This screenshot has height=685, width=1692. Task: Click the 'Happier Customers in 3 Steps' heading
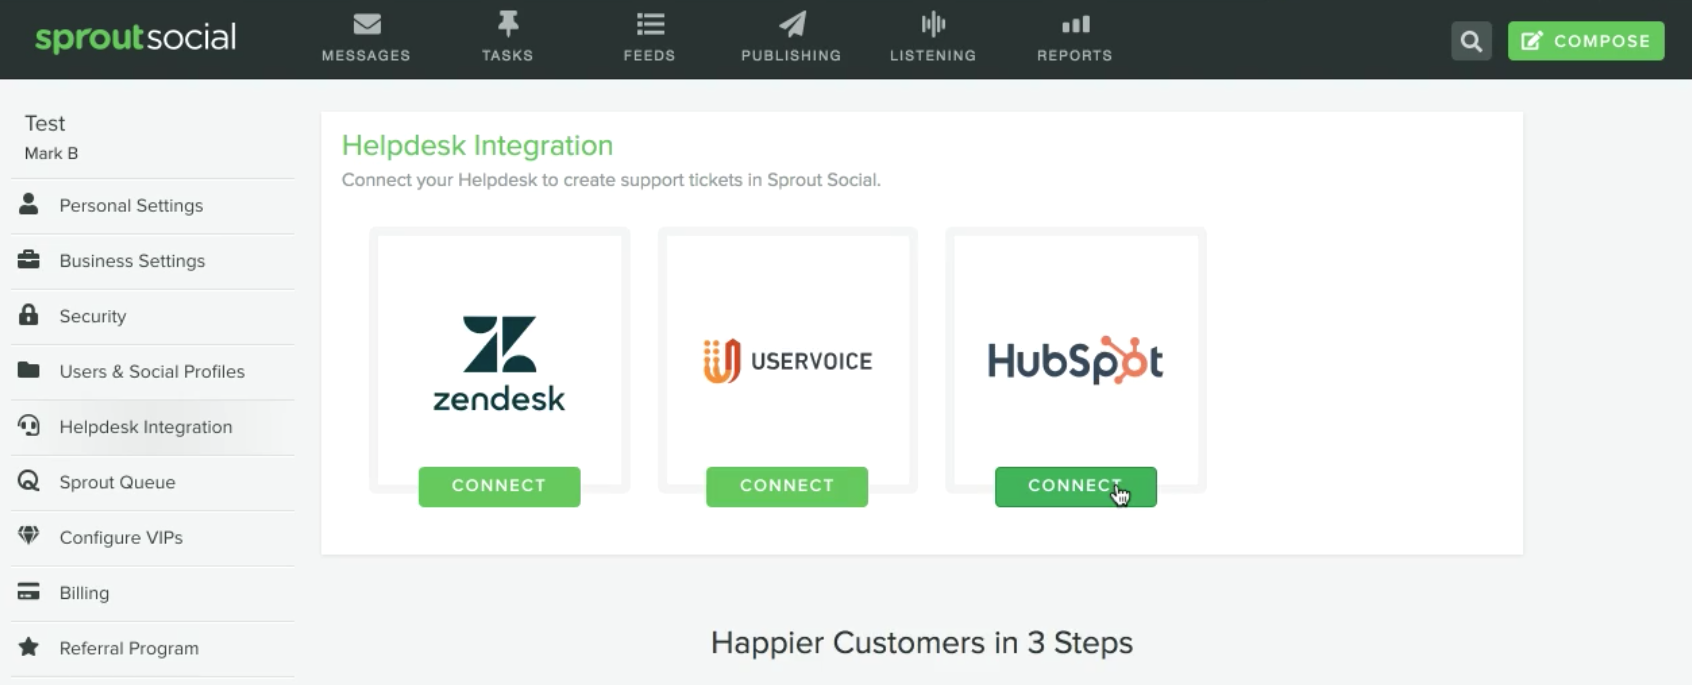[922, 643]
